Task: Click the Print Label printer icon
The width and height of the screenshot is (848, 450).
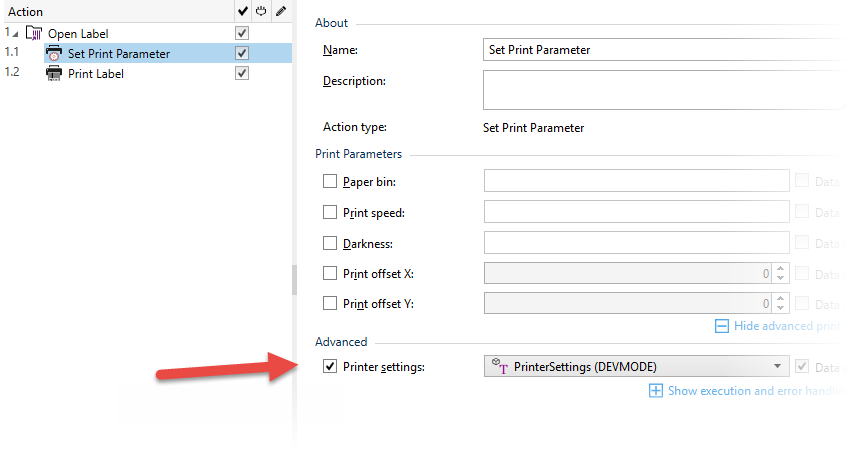Action: click(x=54, y=74)
